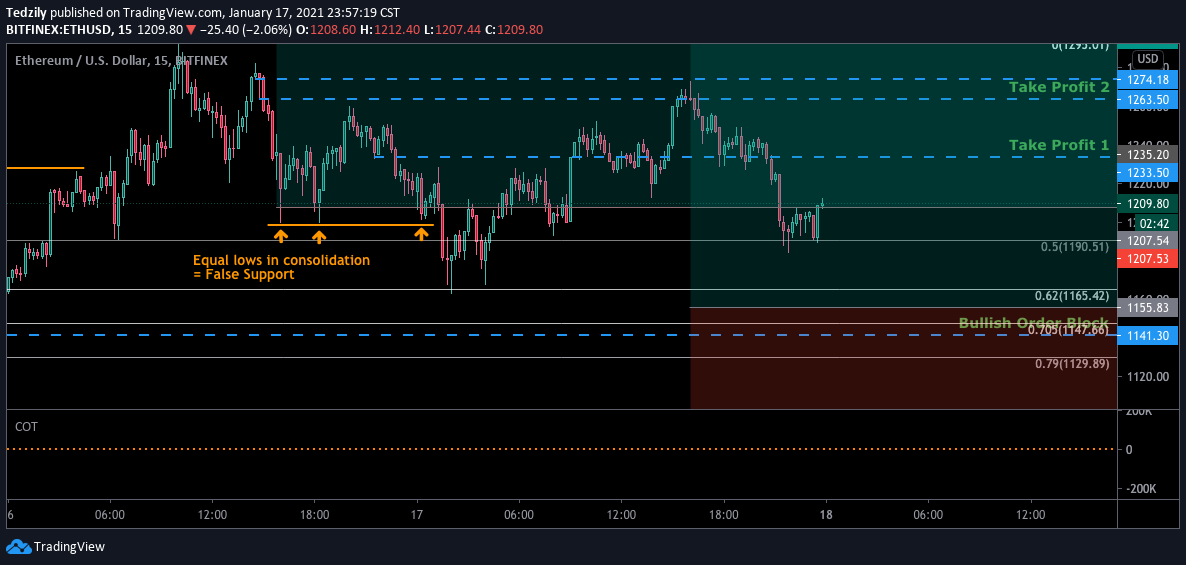1186x565 pixels.
Task: Select the red 1207.53 price label
Action: pyautogui.click(x=1147, y=259)
